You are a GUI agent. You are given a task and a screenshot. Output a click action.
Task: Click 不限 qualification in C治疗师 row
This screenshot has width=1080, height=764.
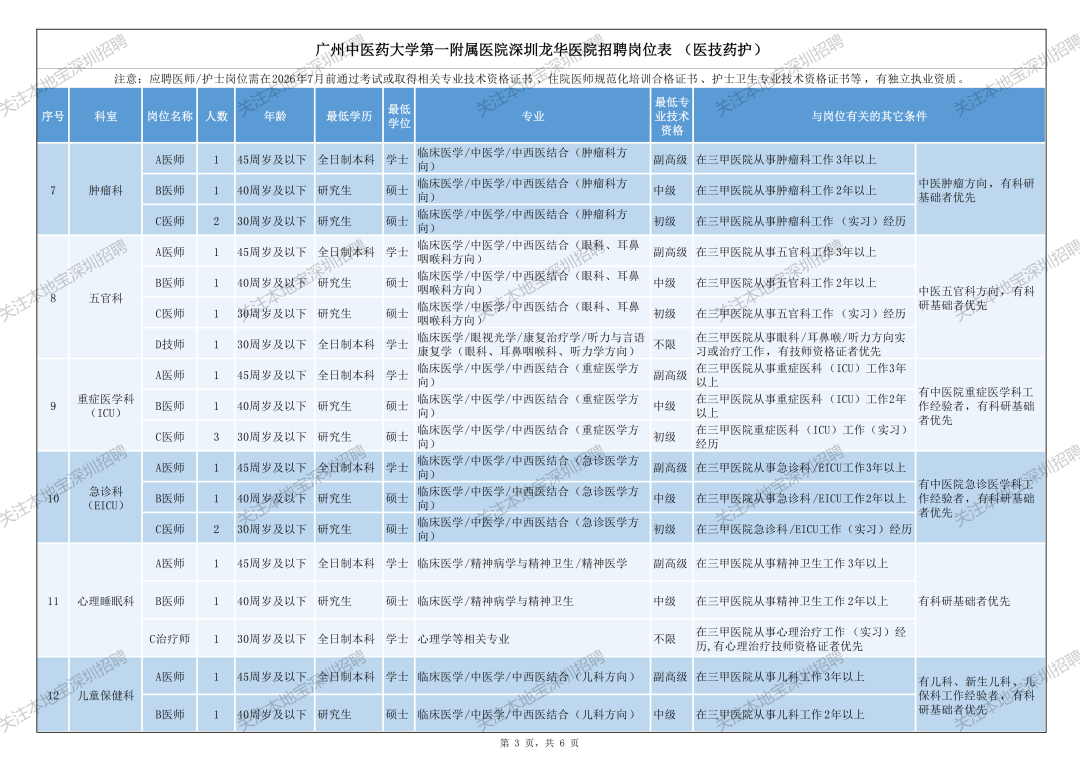pos(672,639)
